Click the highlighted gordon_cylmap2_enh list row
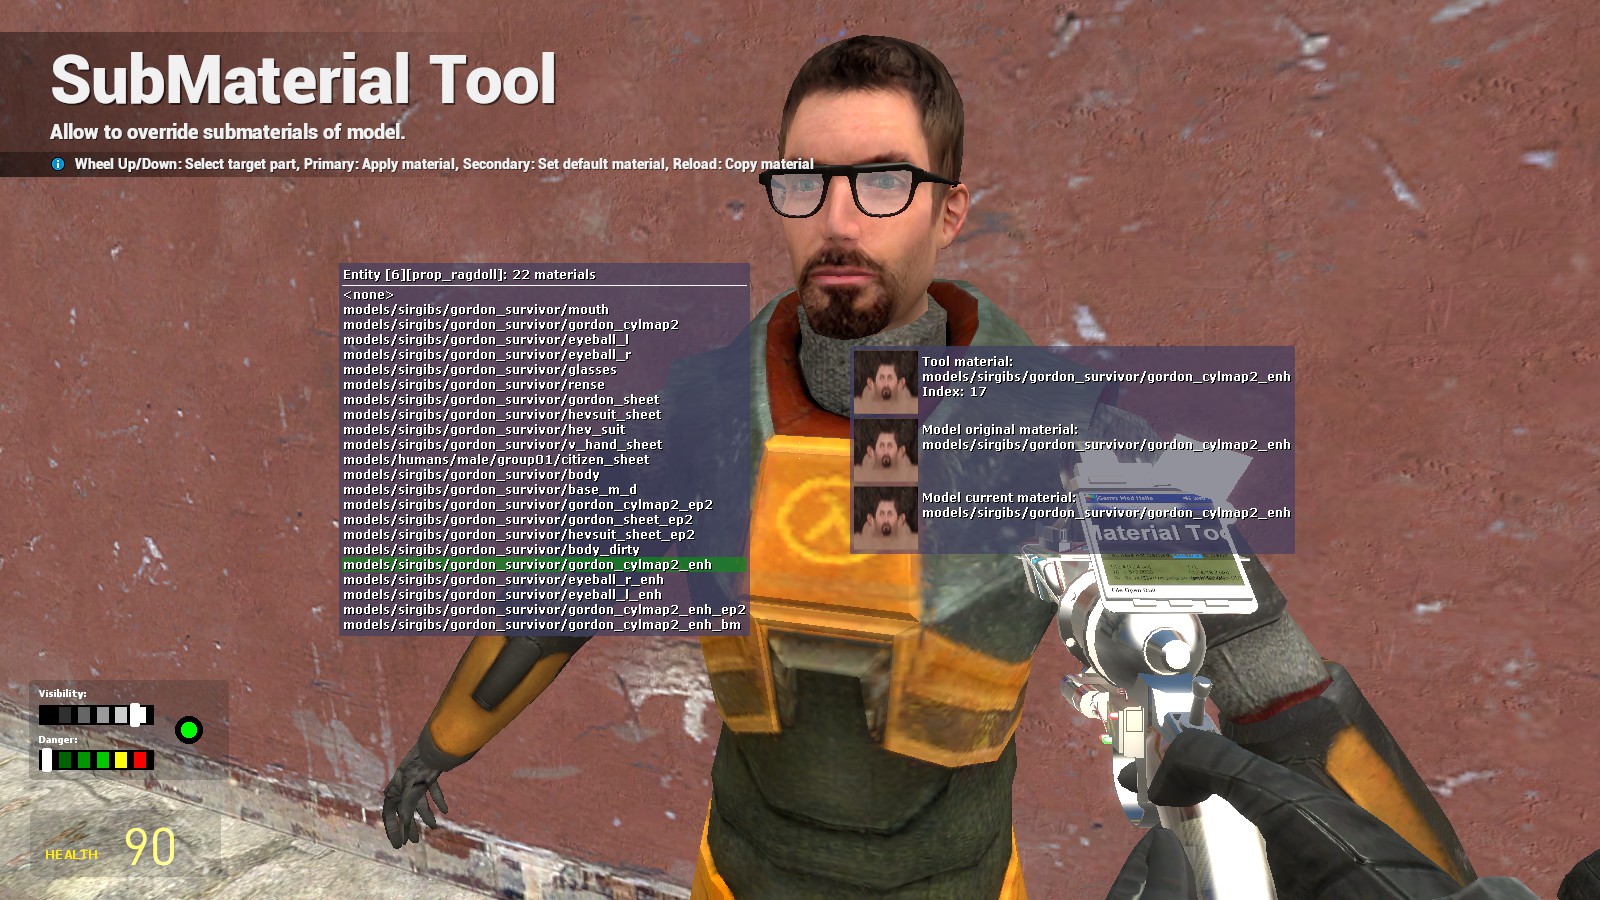The width and height of the screenshot is (1600, 900). (544, 565)
